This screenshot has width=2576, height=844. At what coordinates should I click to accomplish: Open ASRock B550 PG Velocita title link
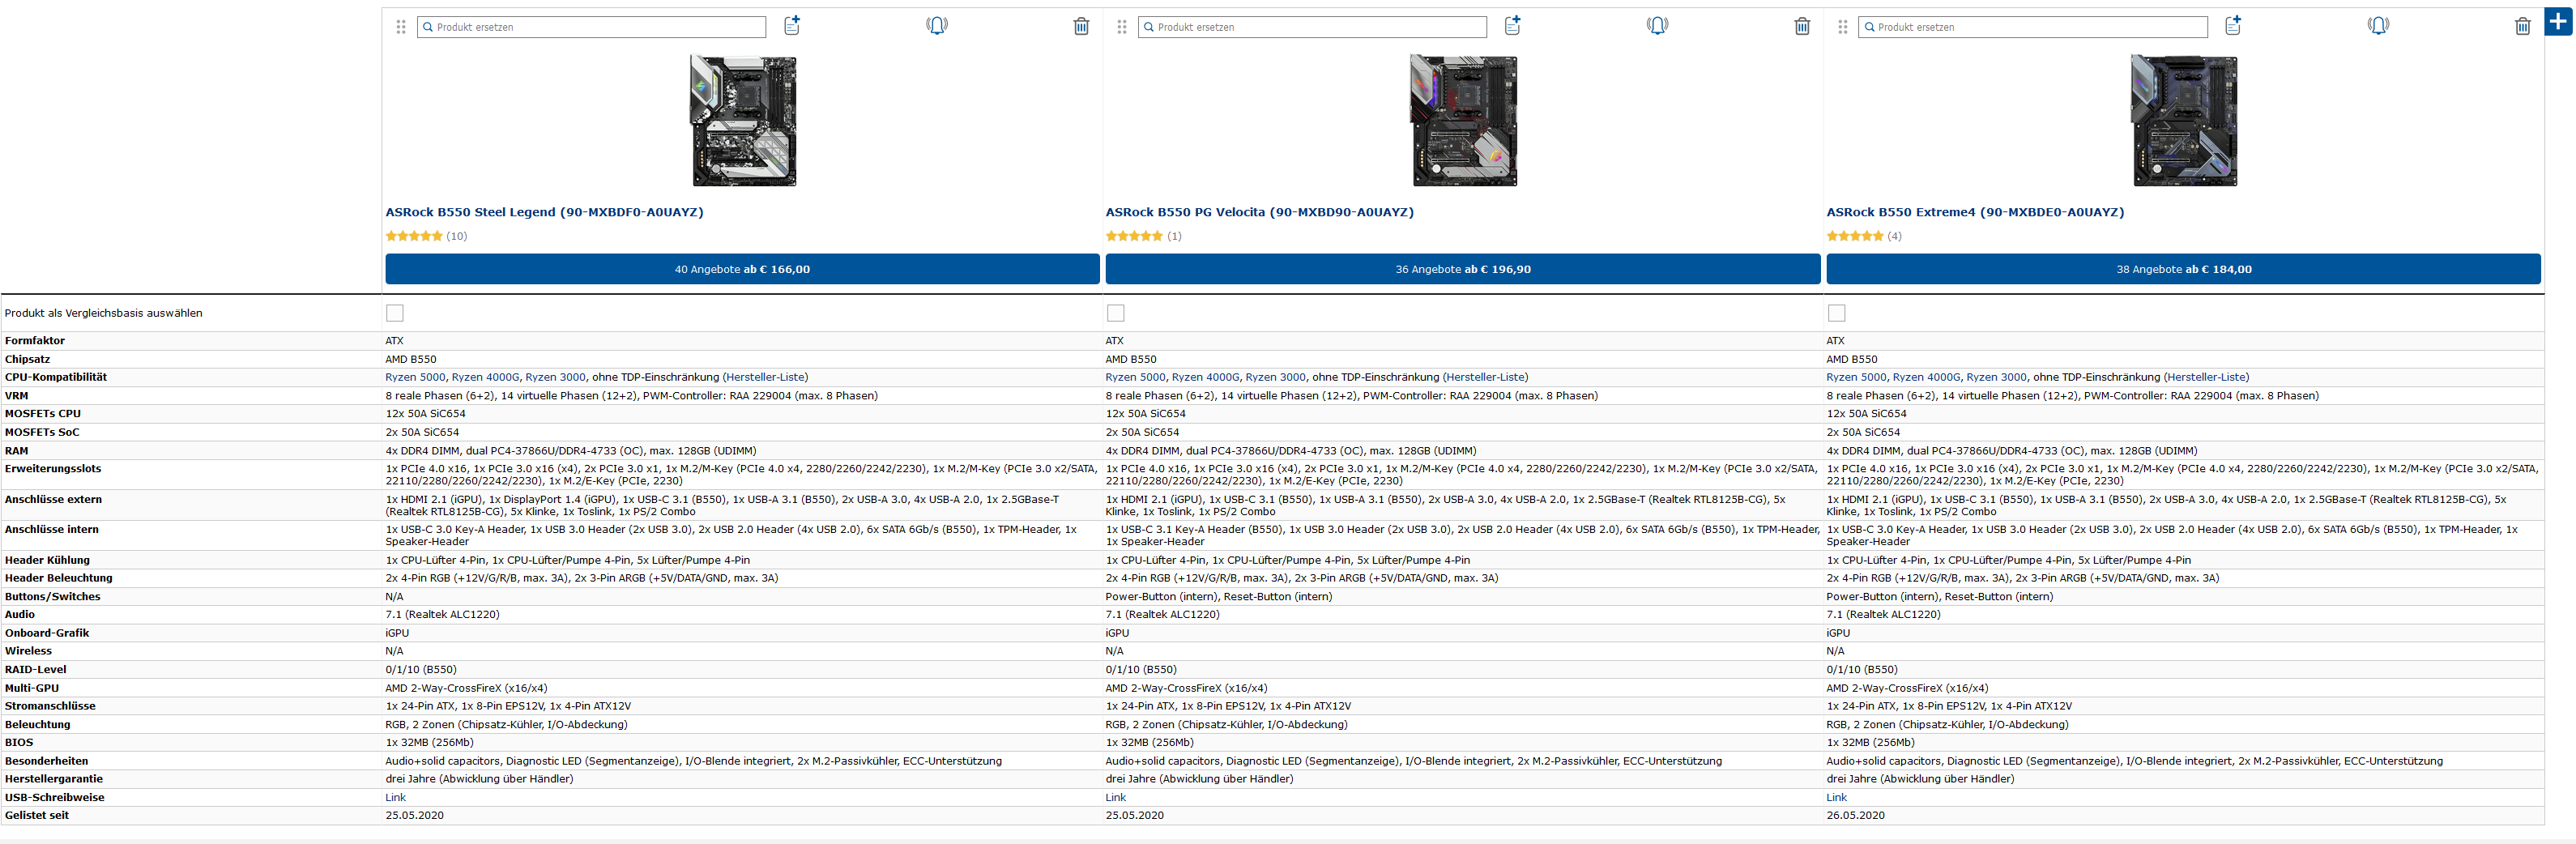[1259, 212]
